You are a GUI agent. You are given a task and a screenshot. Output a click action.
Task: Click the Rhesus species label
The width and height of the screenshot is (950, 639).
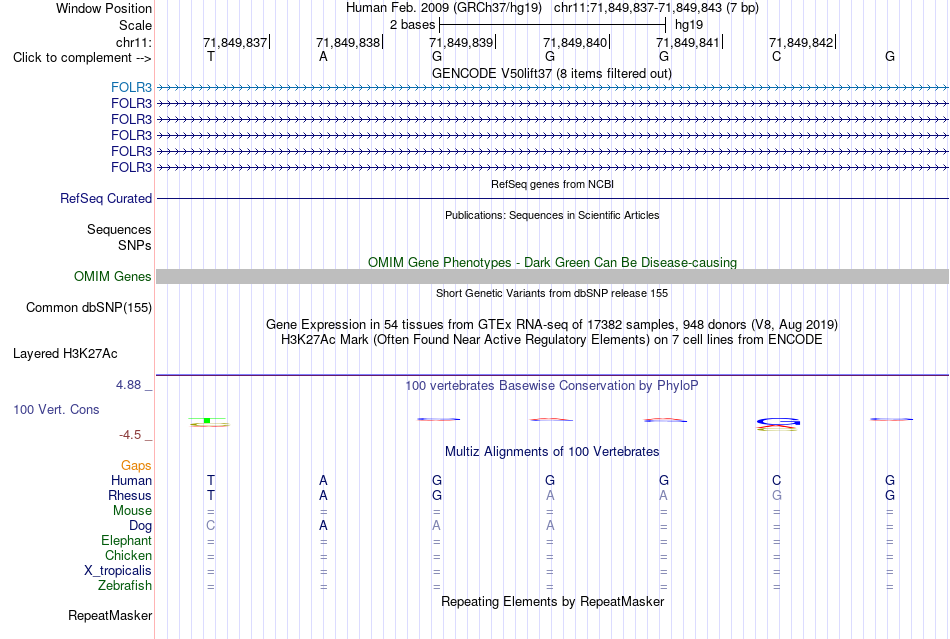[130, 495]
